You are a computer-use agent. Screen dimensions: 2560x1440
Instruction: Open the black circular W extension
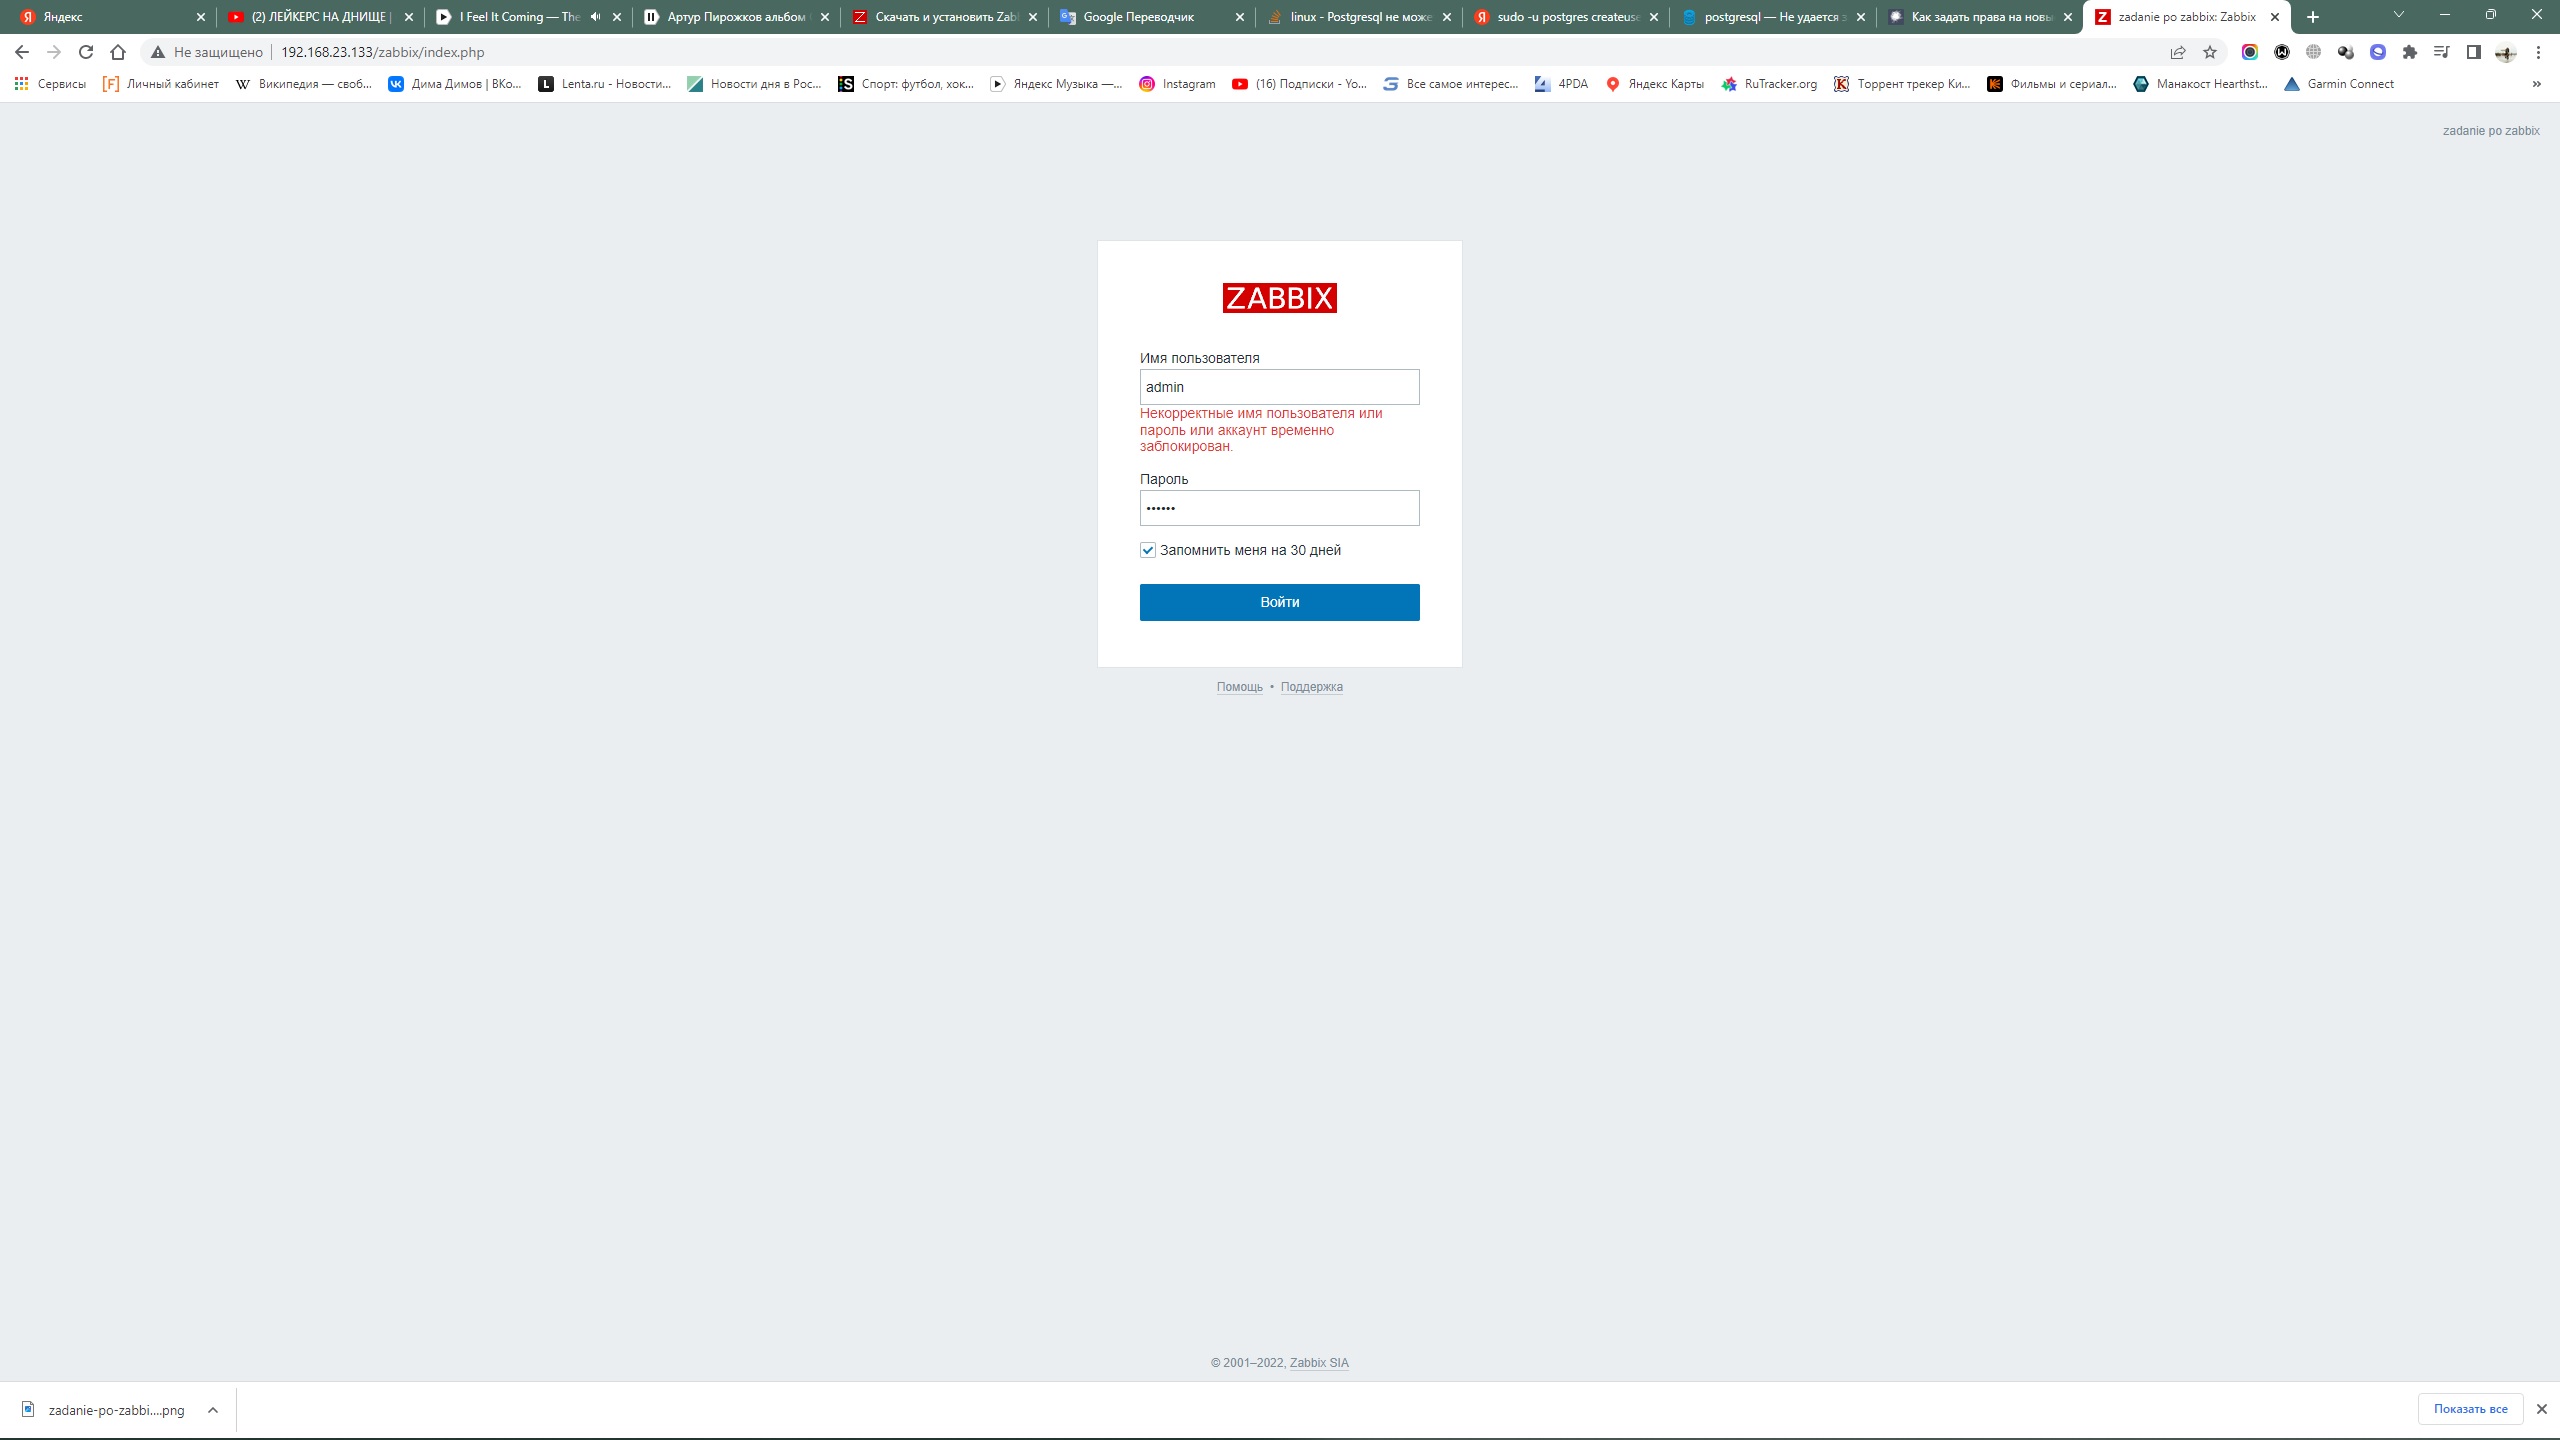(2282, 52)
